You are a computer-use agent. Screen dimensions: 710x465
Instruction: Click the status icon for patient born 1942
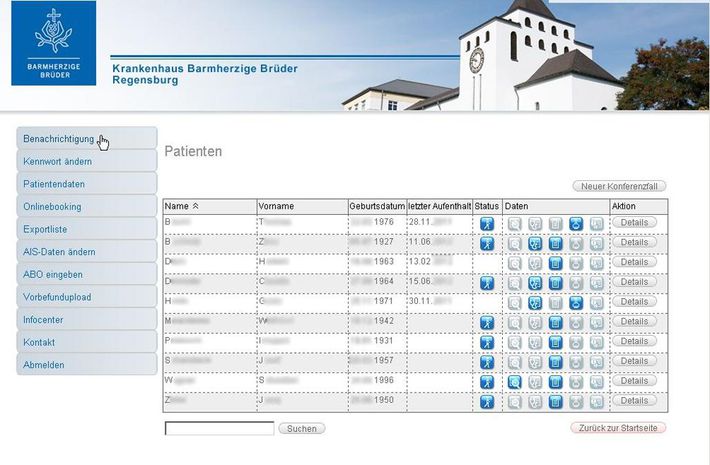tap(487, 322)
